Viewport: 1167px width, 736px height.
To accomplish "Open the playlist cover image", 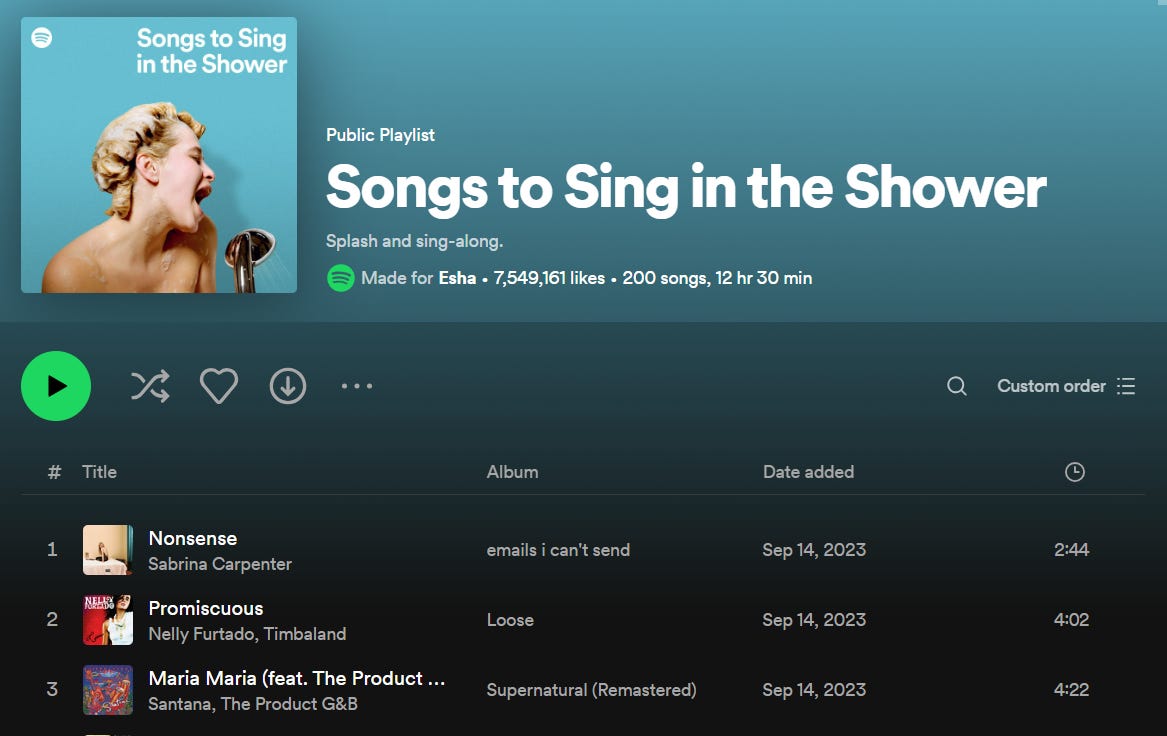I will 158,155.
